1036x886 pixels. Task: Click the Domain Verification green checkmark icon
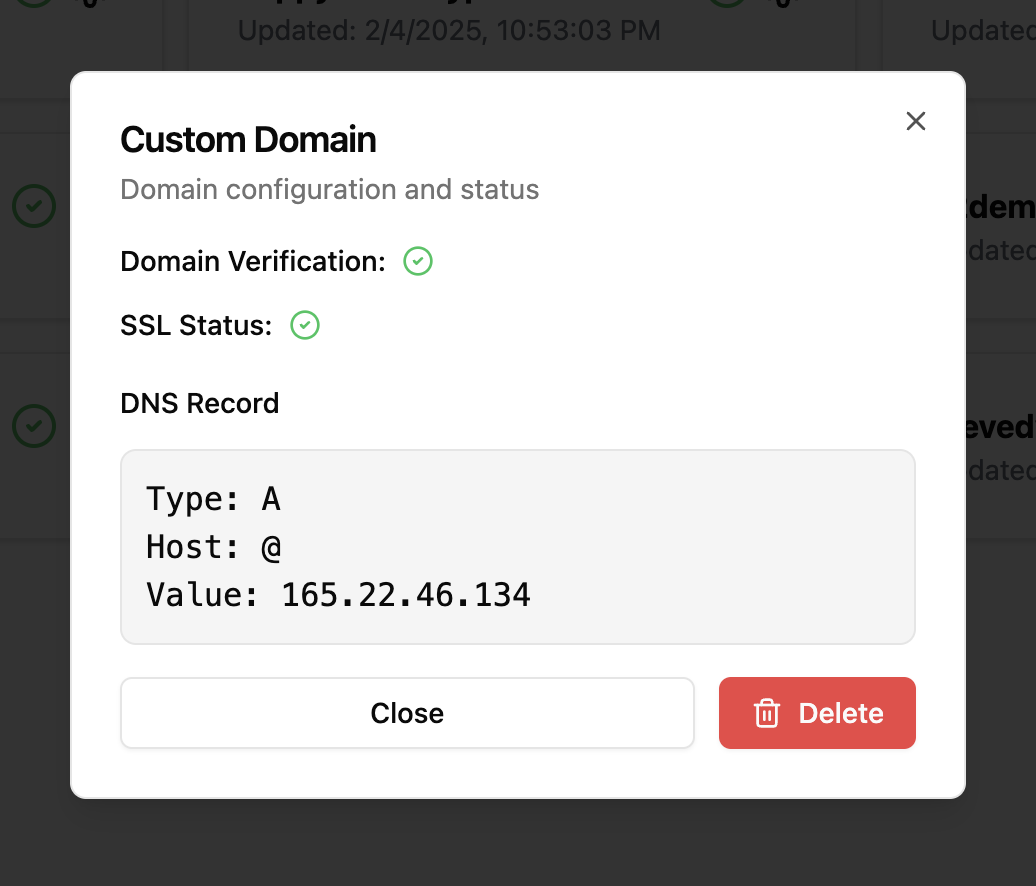point(418,262)
